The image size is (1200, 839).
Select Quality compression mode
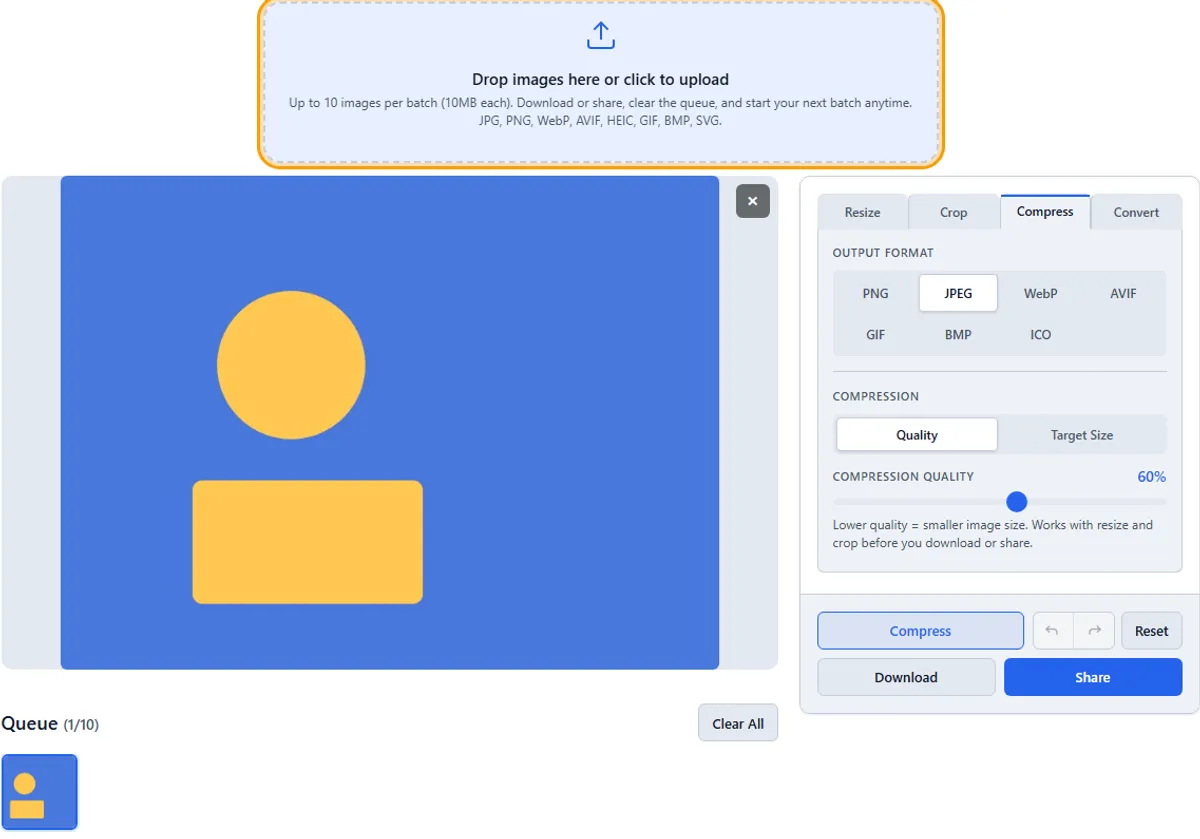(x=917, y=435)
